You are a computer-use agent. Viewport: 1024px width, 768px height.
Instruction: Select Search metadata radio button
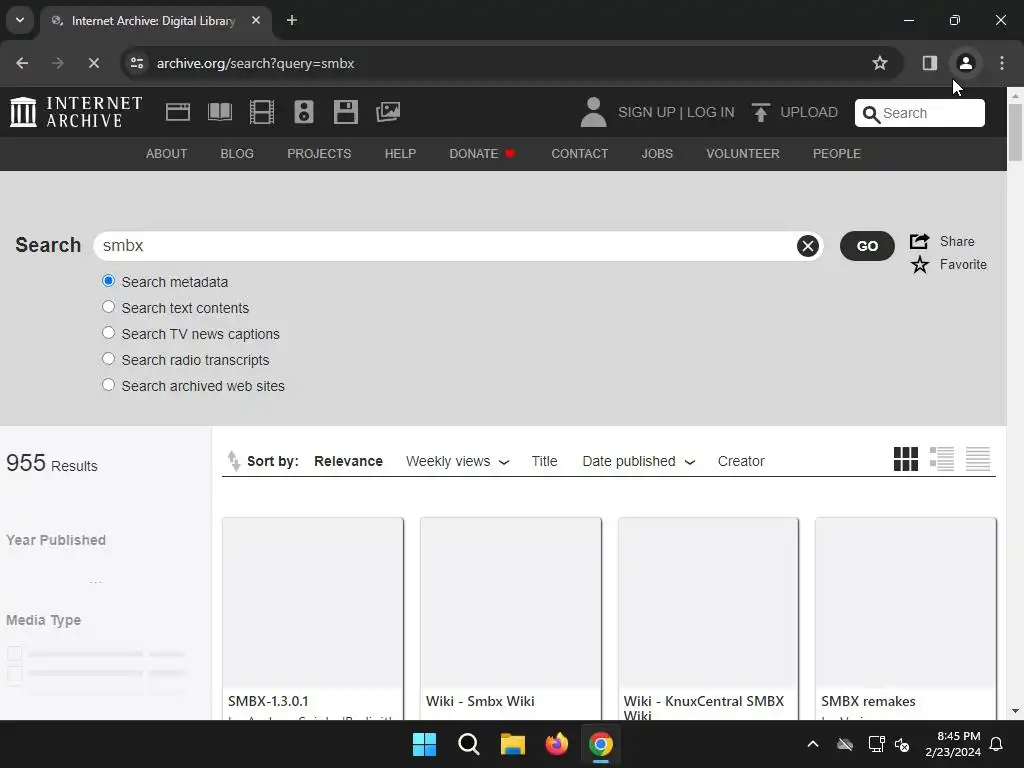(x=108, y=281)
